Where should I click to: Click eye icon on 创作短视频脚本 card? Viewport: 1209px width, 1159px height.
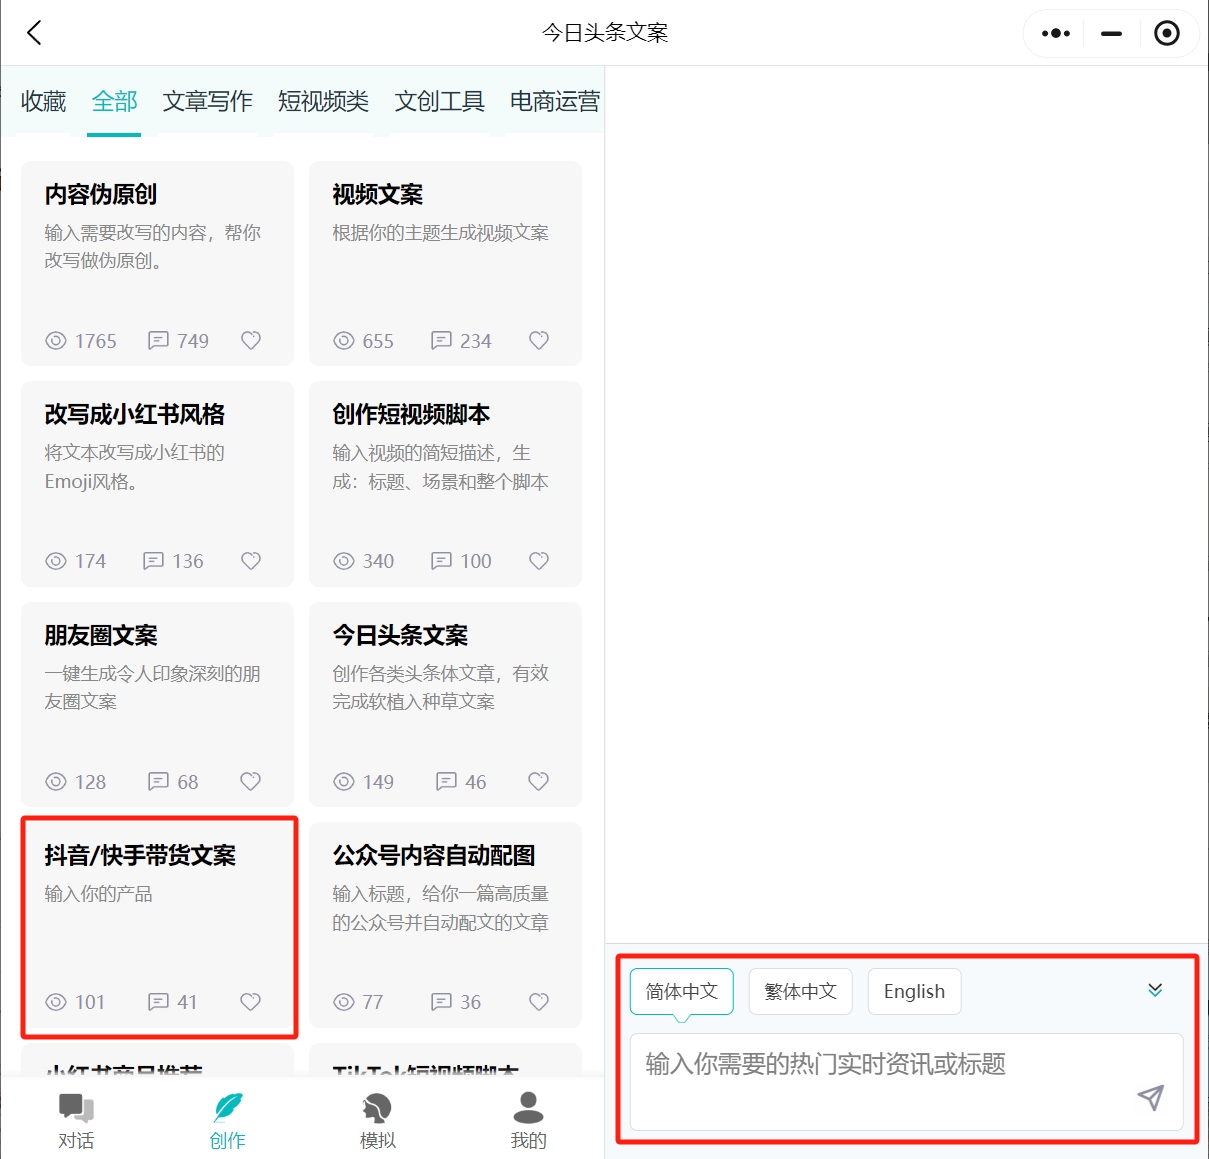tap(344, 561)
